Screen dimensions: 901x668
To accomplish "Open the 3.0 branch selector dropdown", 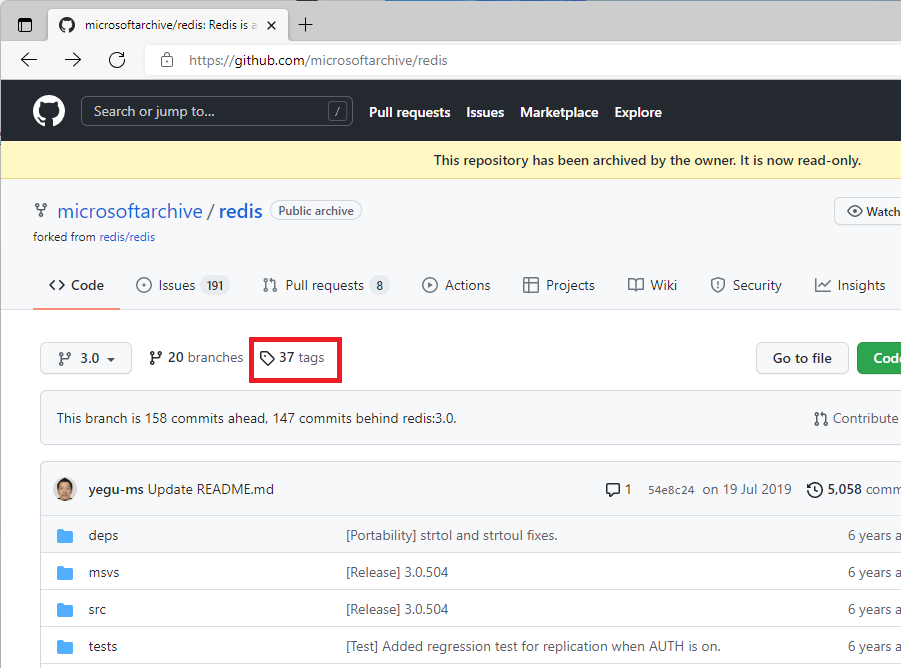I will coord(86,358).
